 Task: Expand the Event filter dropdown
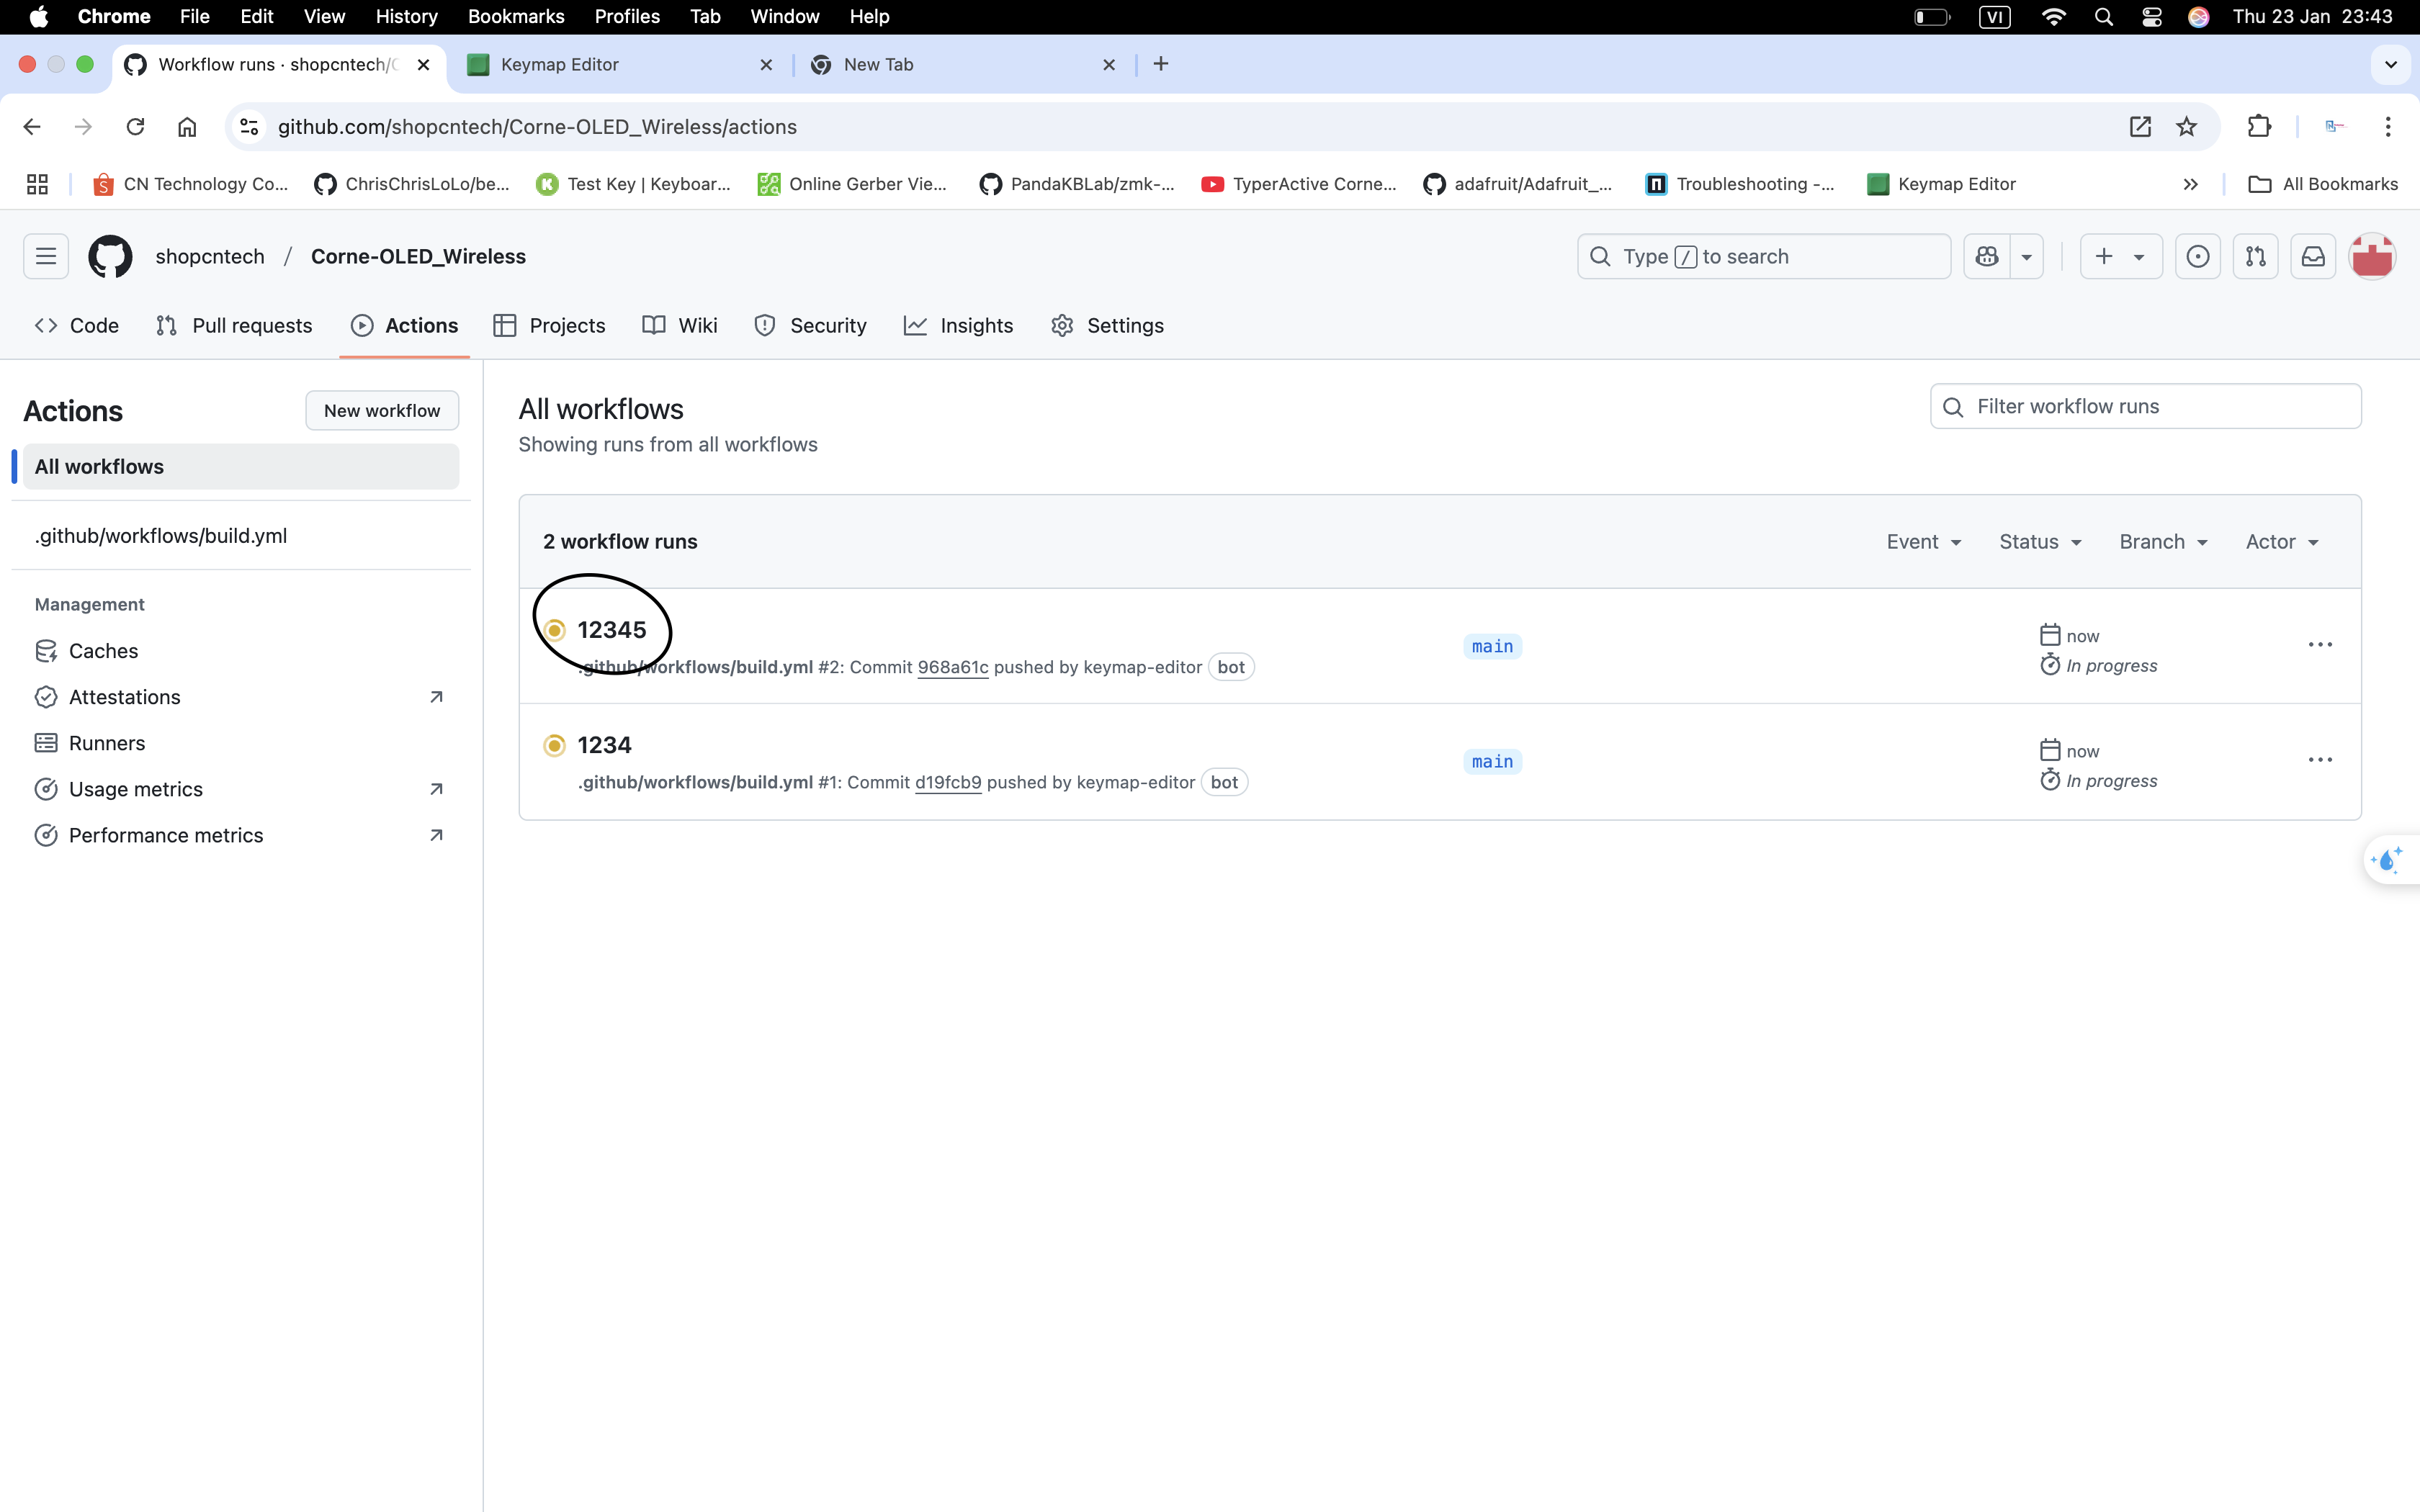1923,542
